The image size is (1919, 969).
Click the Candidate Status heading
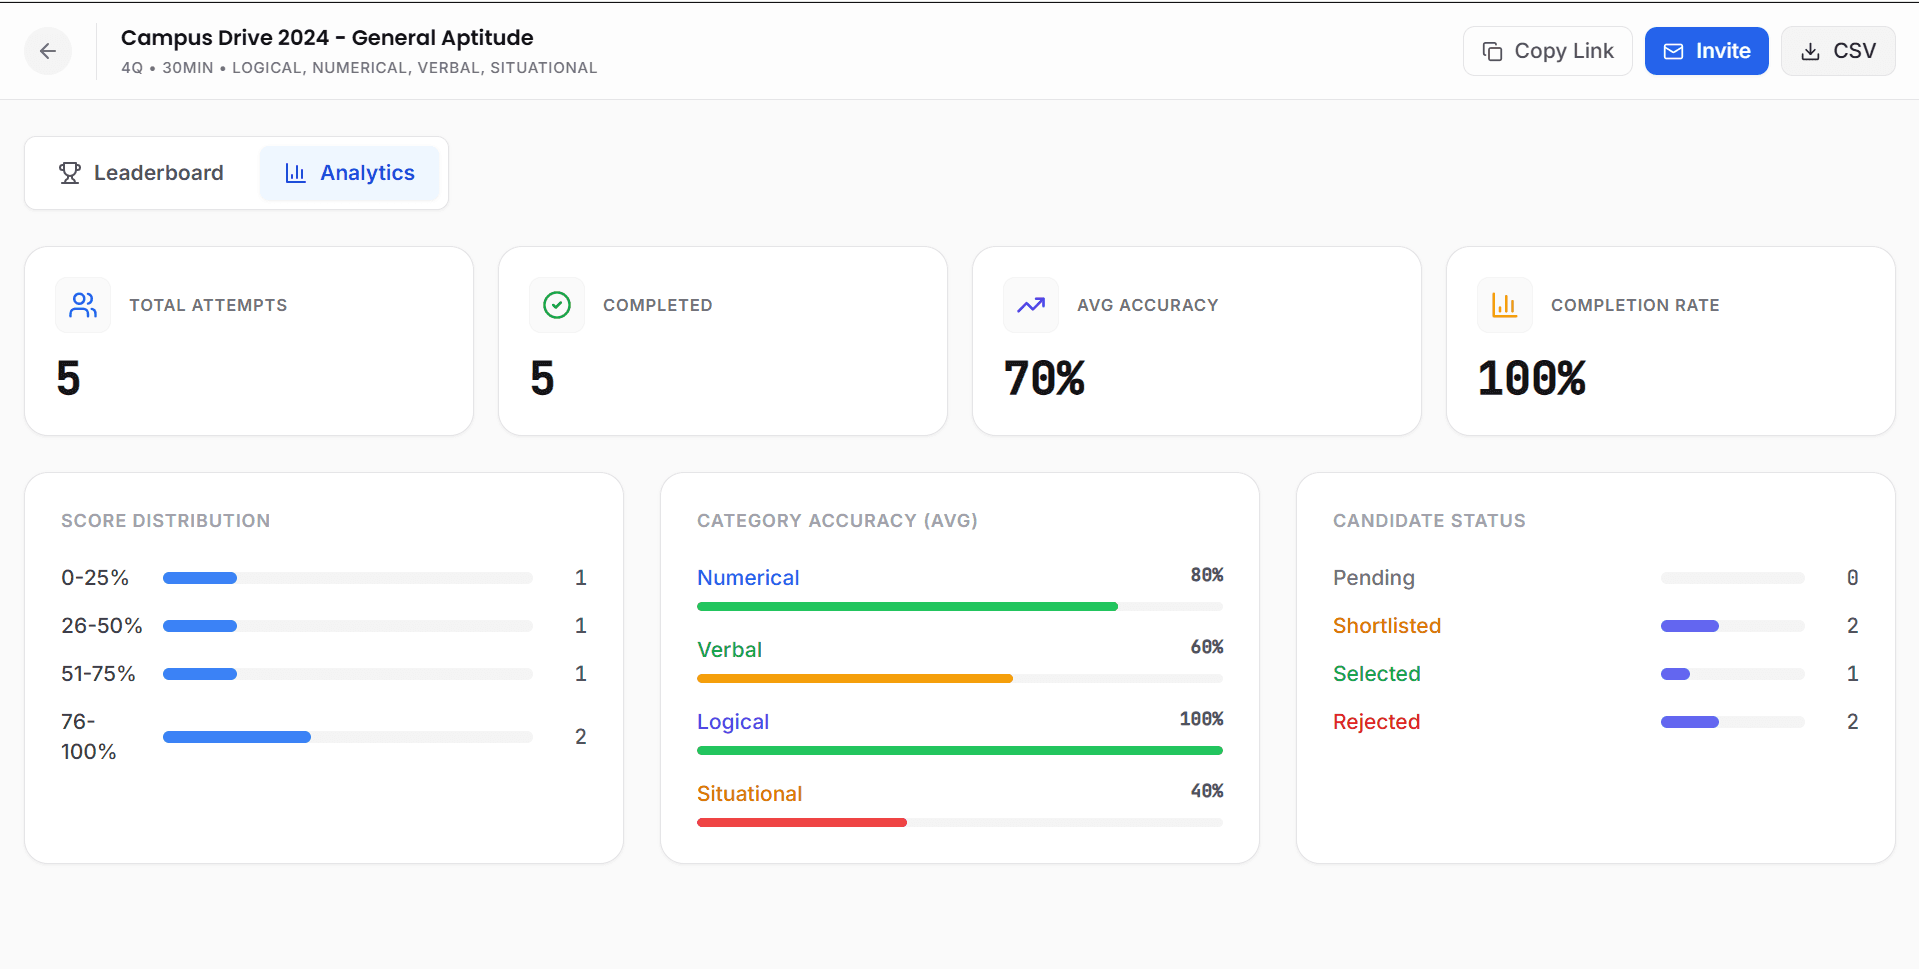click(1429, 521)
